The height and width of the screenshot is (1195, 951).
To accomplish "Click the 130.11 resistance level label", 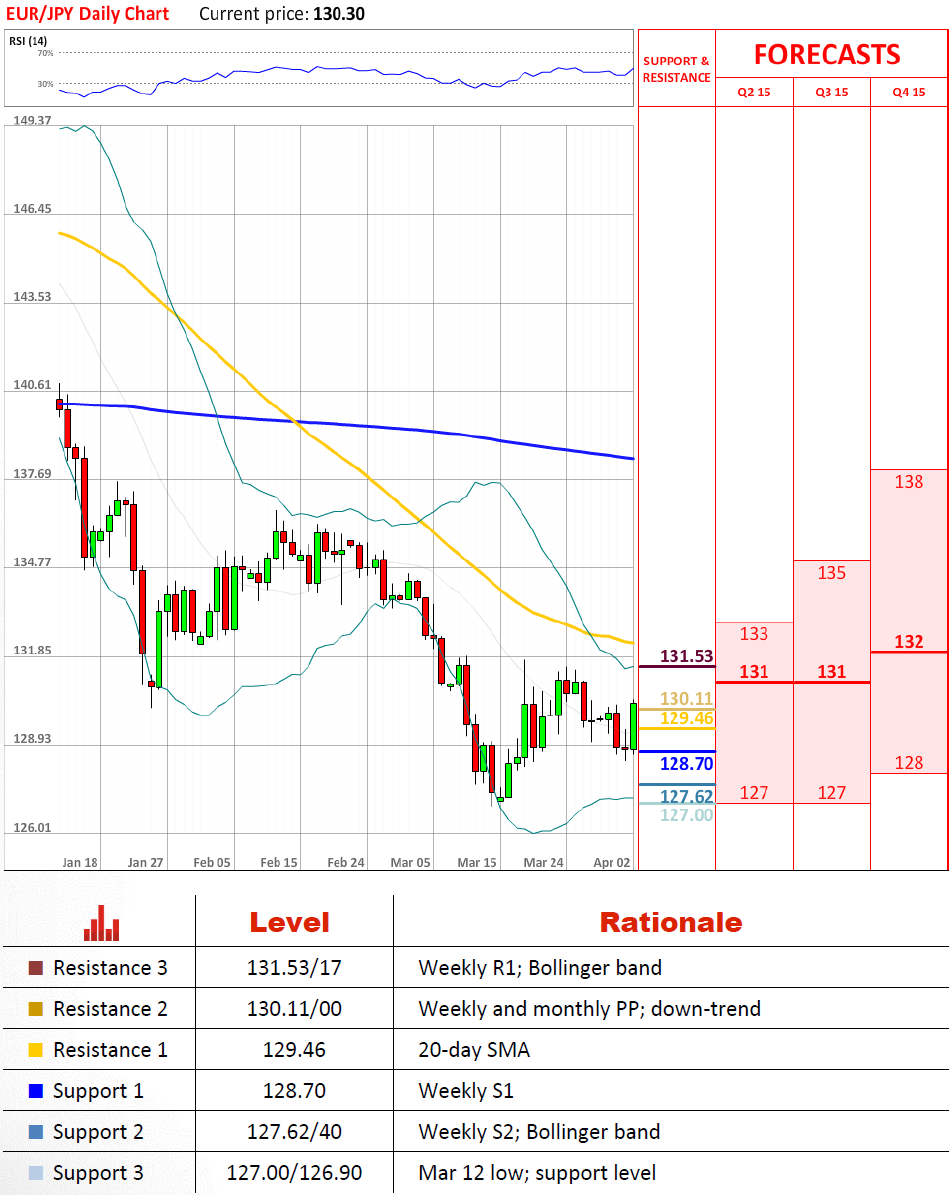I will coord(687,699).
